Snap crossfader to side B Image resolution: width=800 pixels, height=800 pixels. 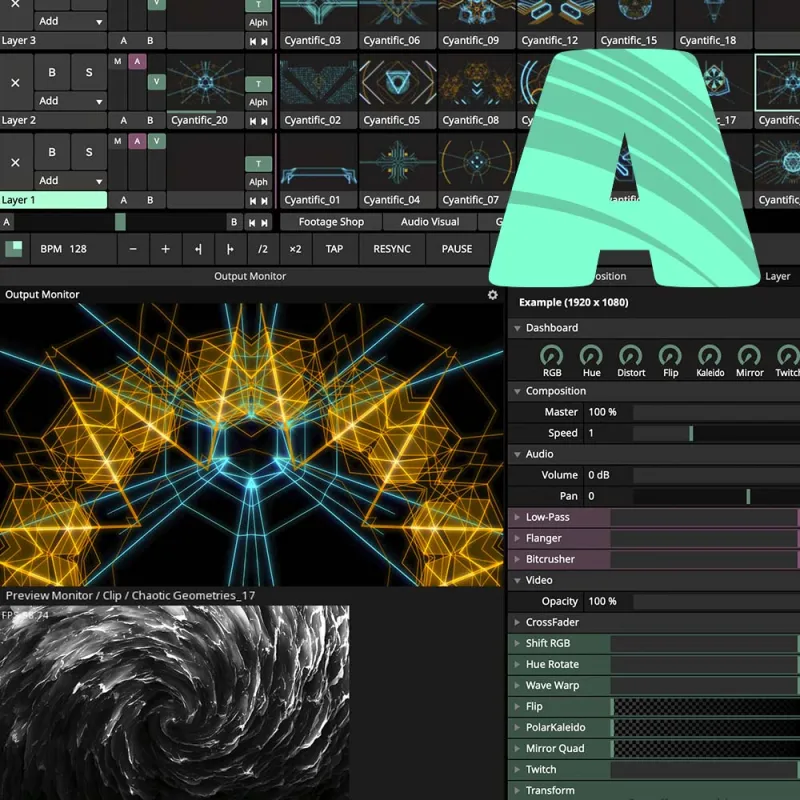click(x=234, y=222)
